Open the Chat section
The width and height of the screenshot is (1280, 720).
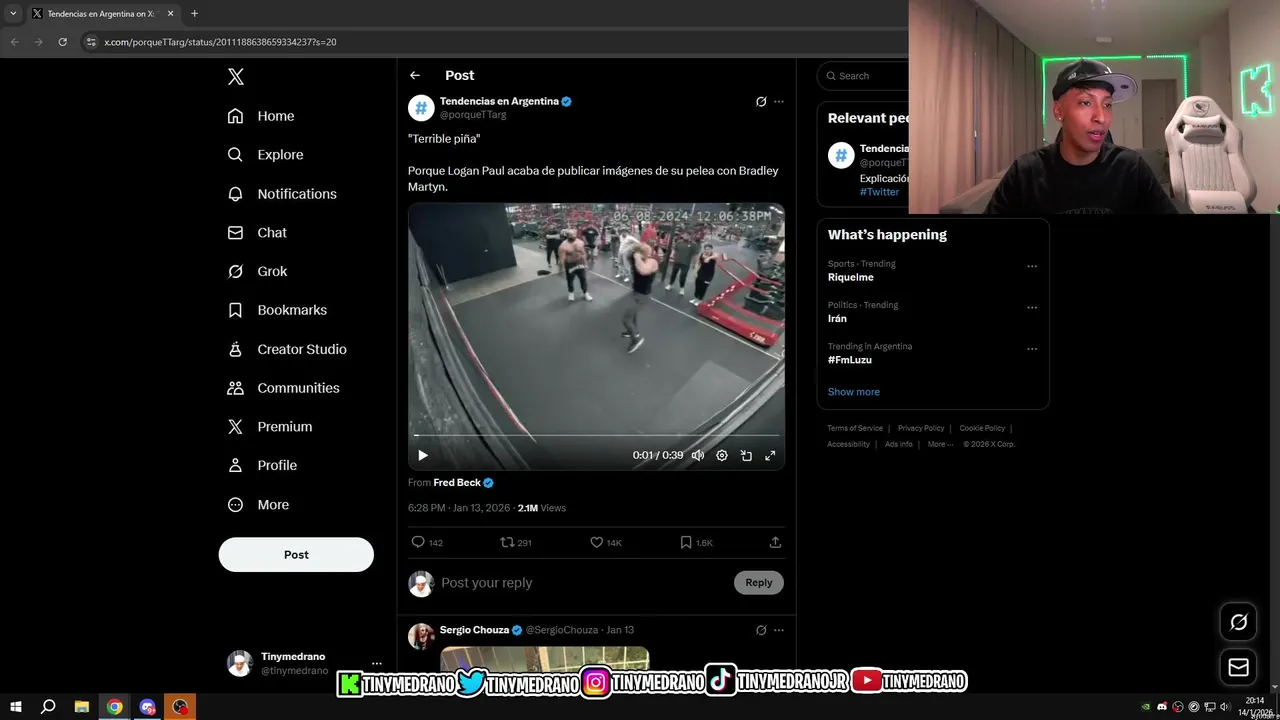pyautogui.click(x=257, y=233)
